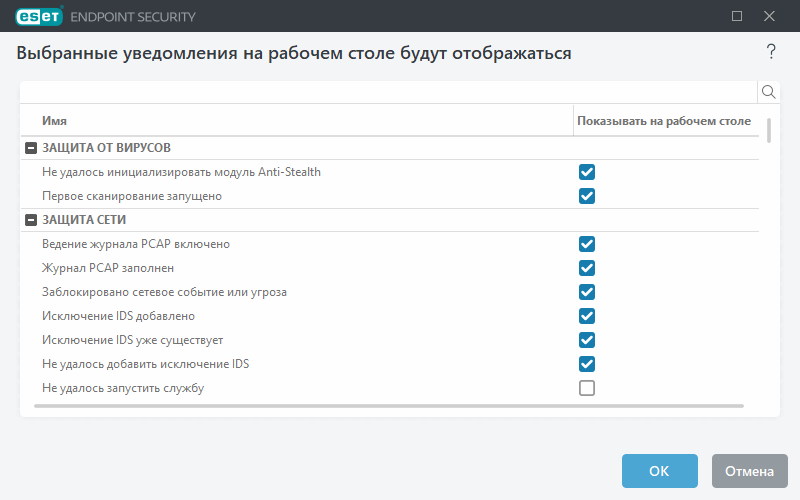
Task: Open help with the question mark icon
Action: point(771,52)
